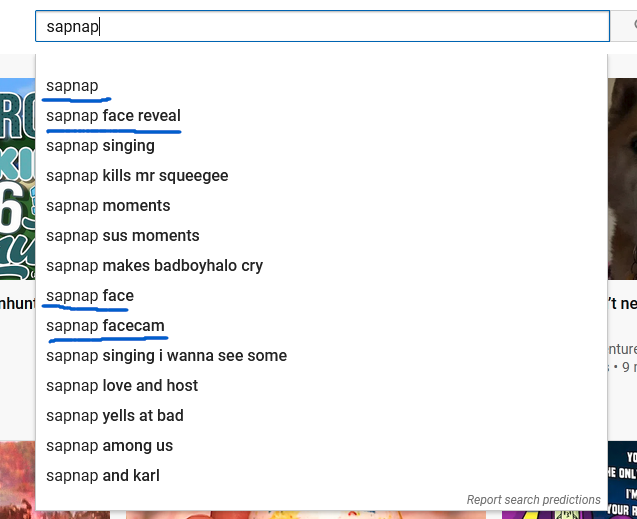Pick 'sapnap love and host' suggestion
The height and width of the screenshot is (519, 637).
tap(321, 386)
